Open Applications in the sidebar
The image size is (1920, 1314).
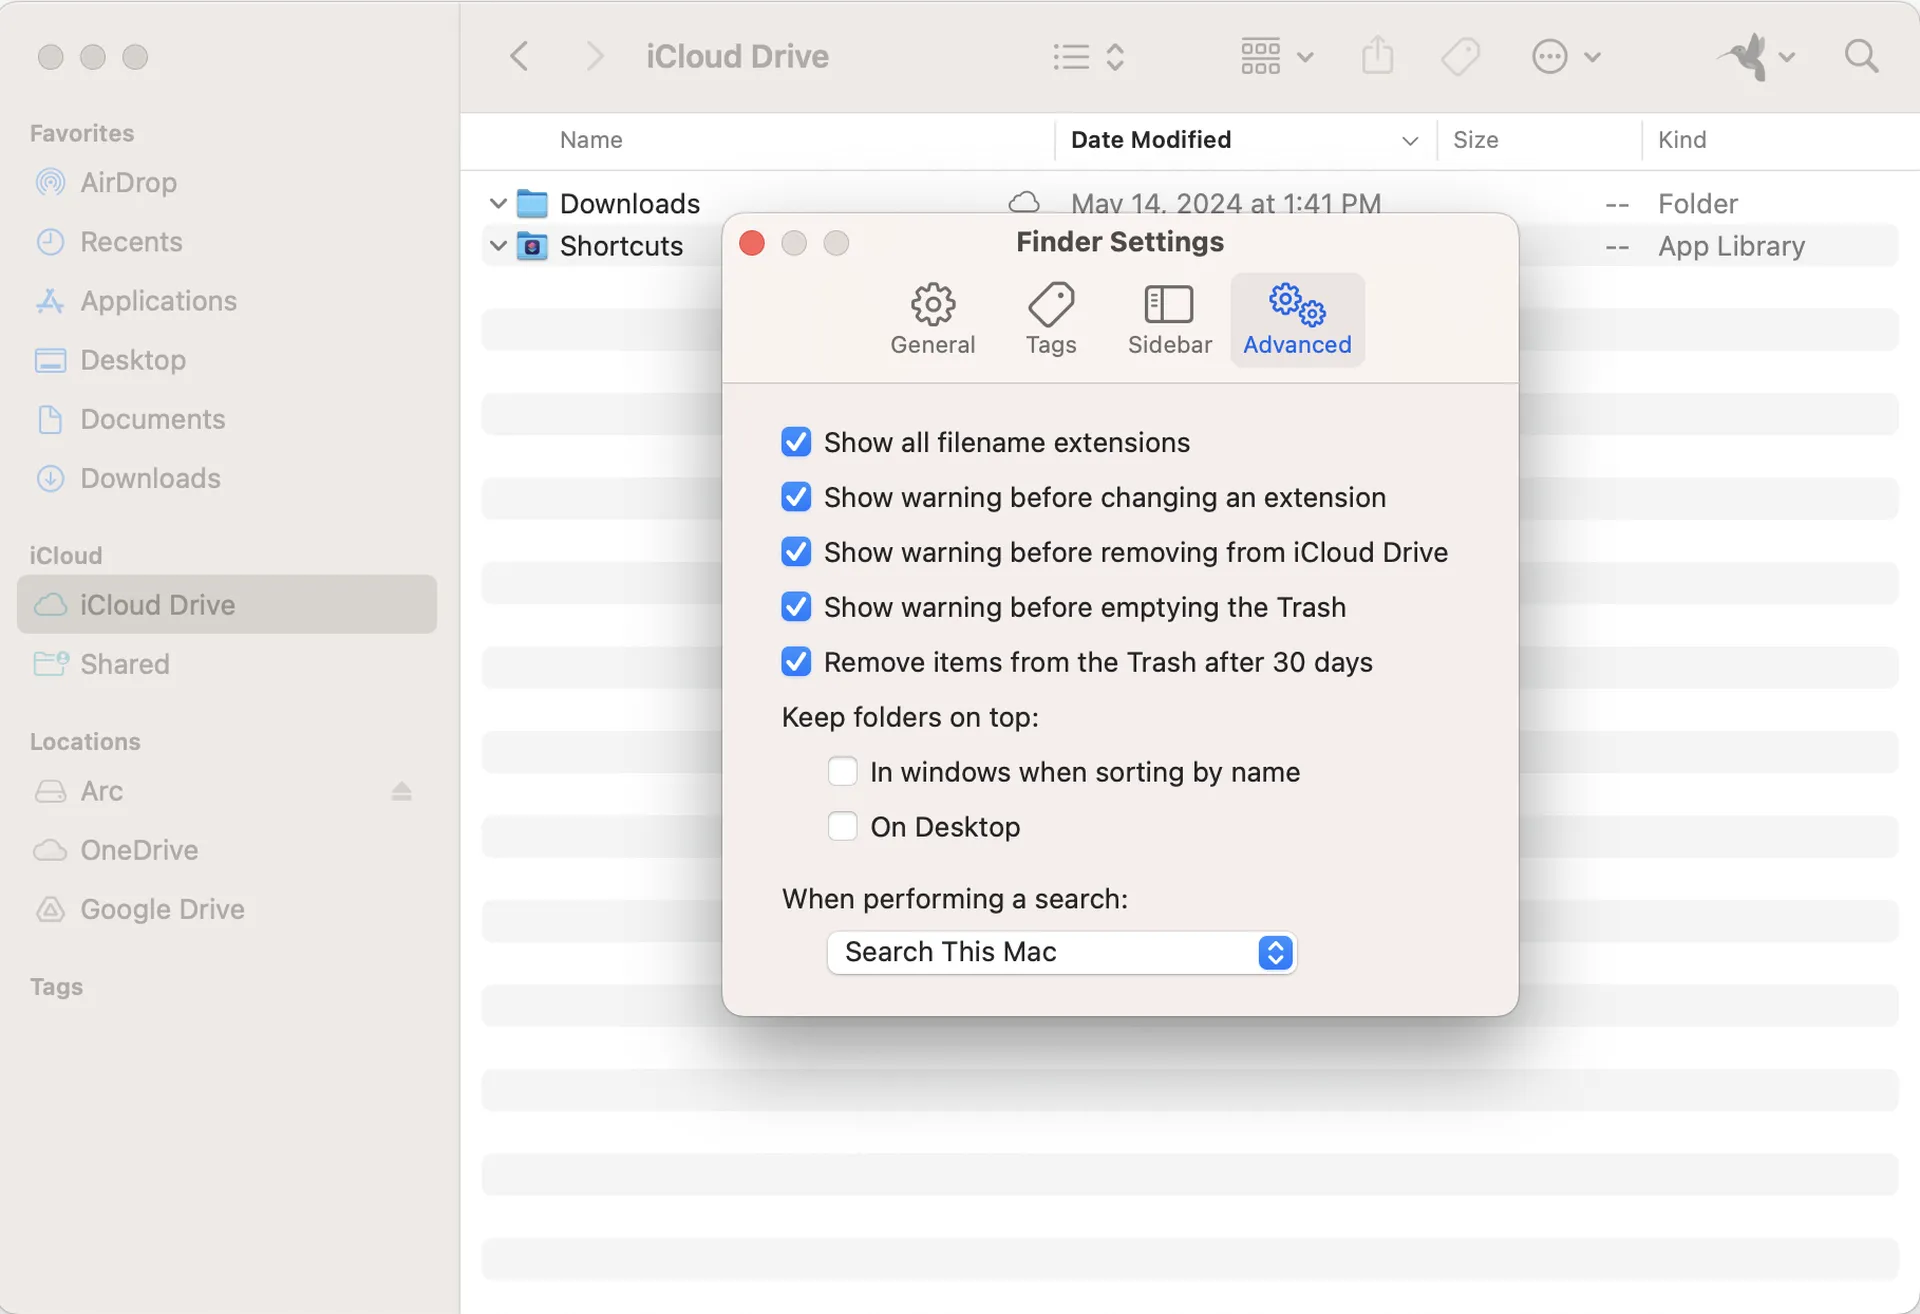point(226,300)
